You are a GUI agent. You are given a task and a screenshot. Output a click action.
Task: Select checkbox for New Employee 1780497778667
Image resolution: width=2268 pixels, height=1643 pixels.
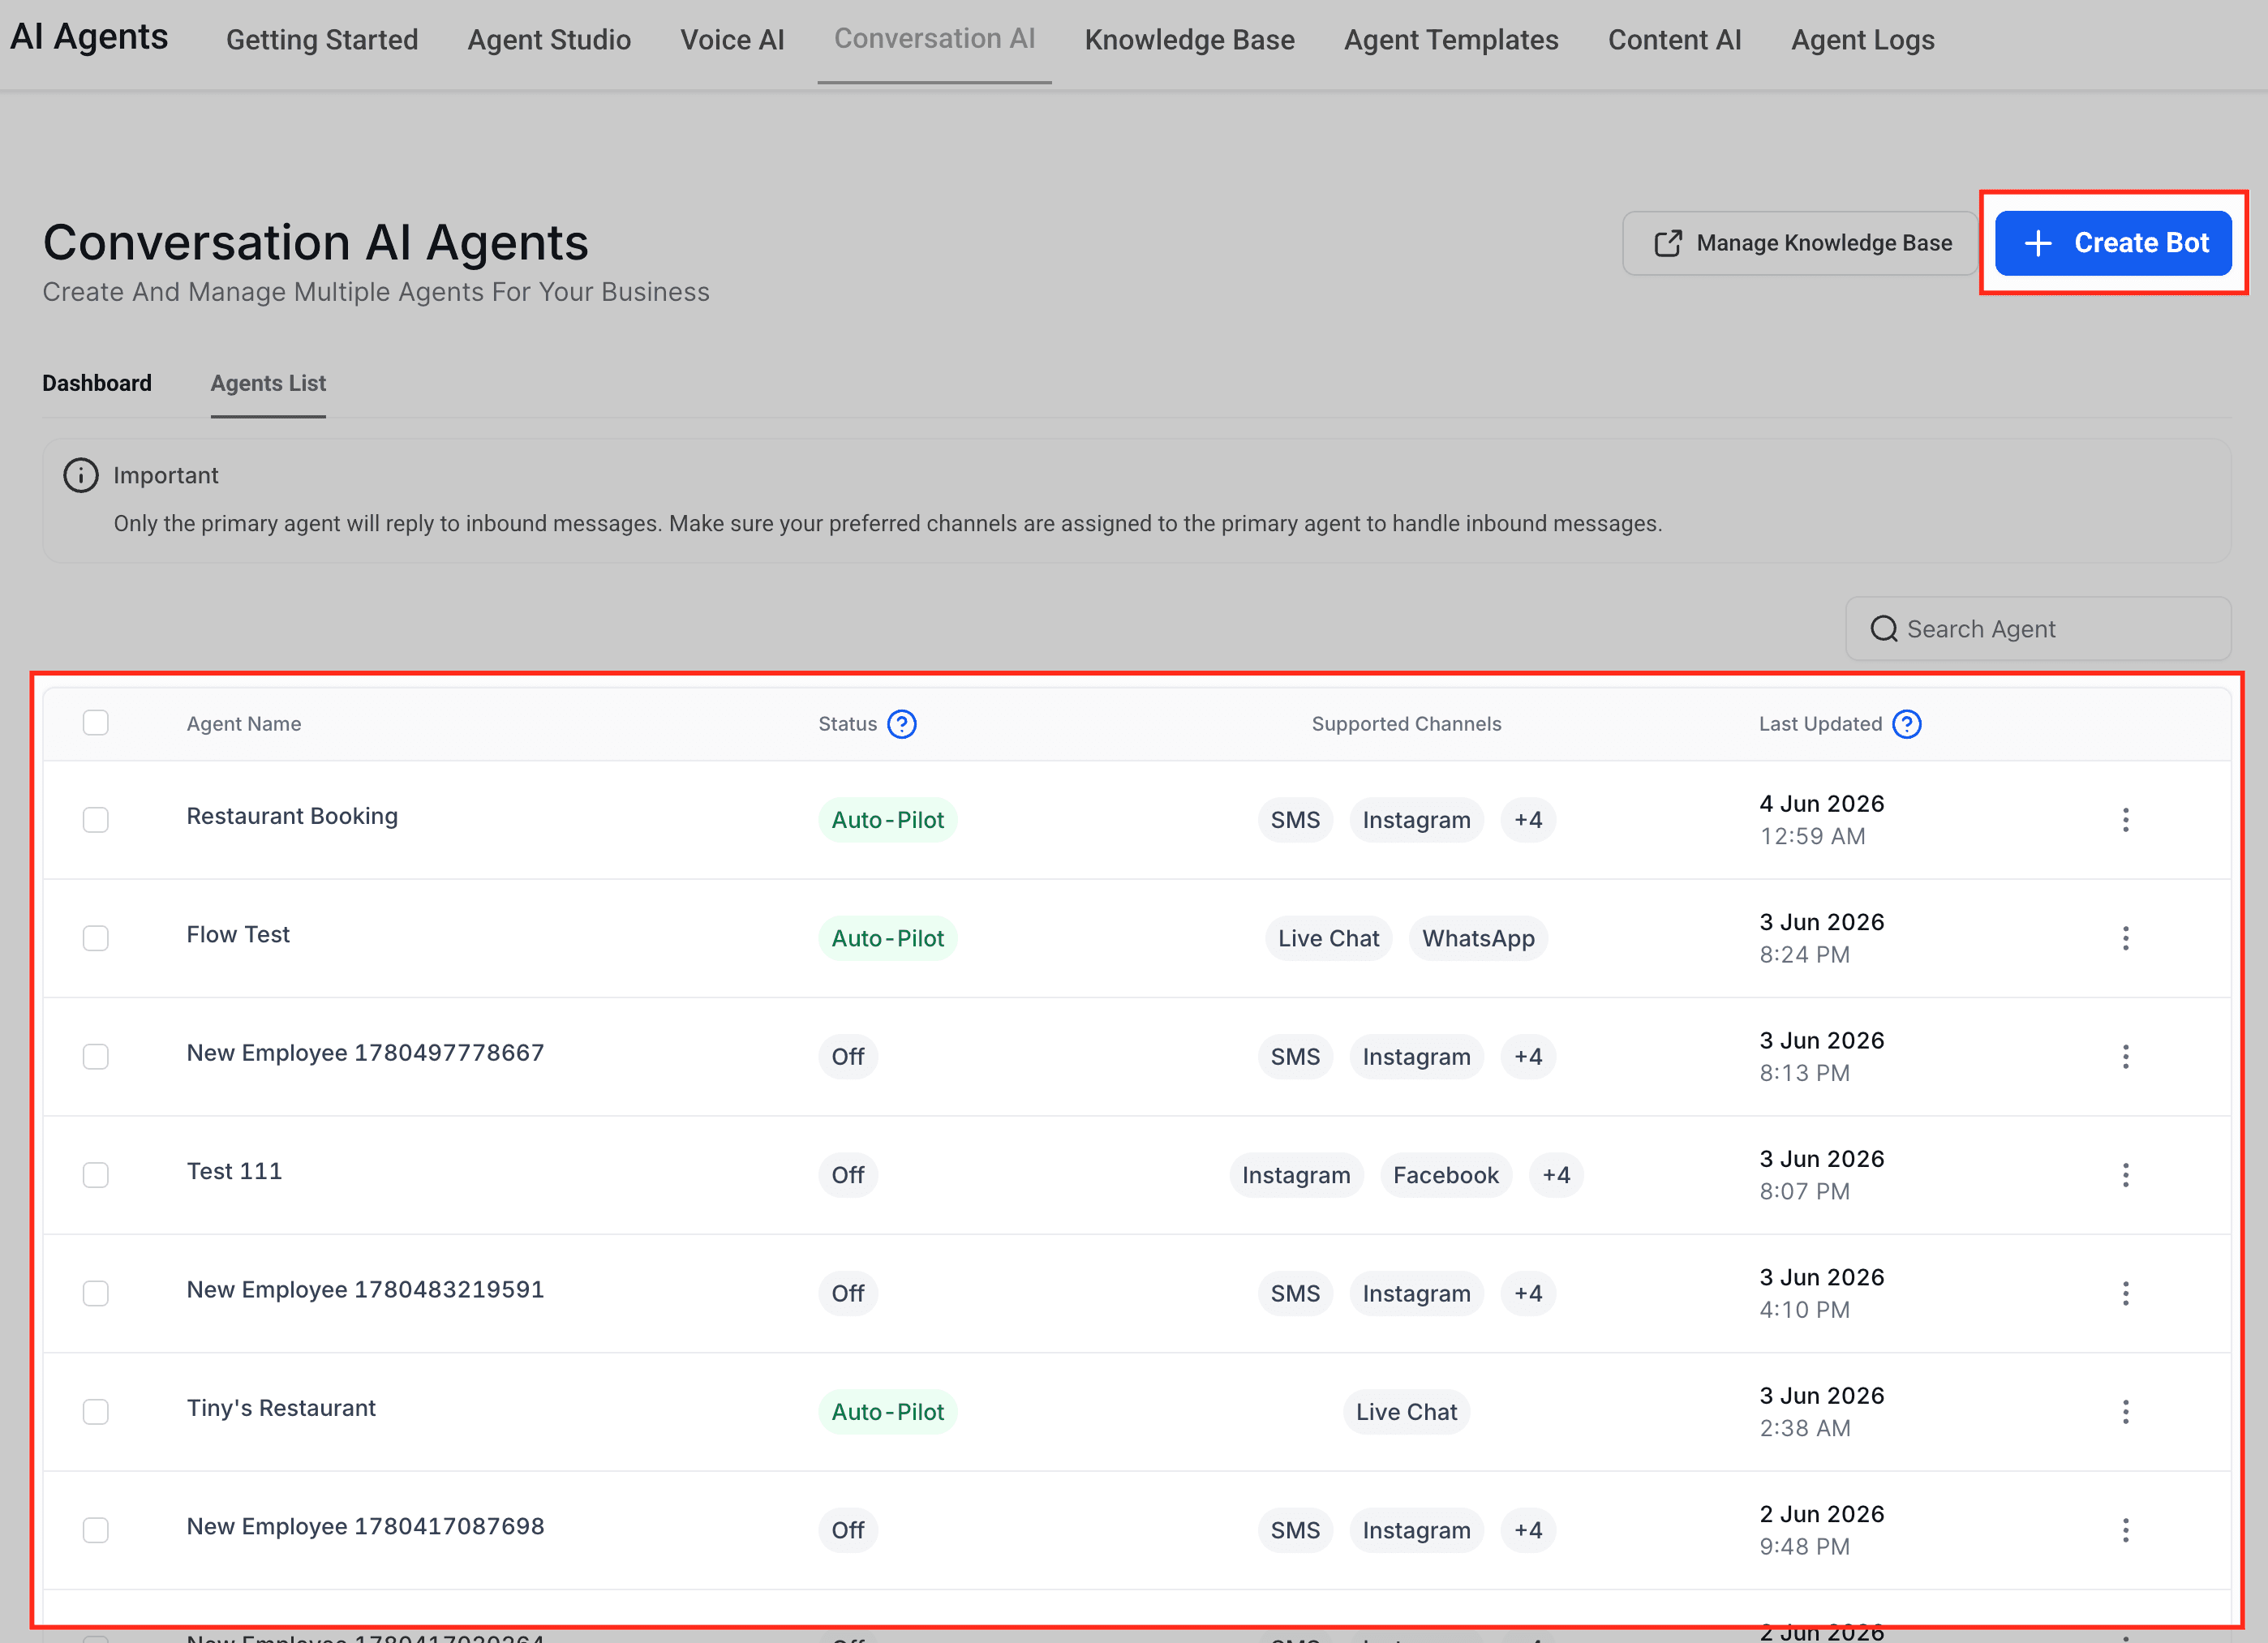pyautogui.click(x=96, y=1057)
